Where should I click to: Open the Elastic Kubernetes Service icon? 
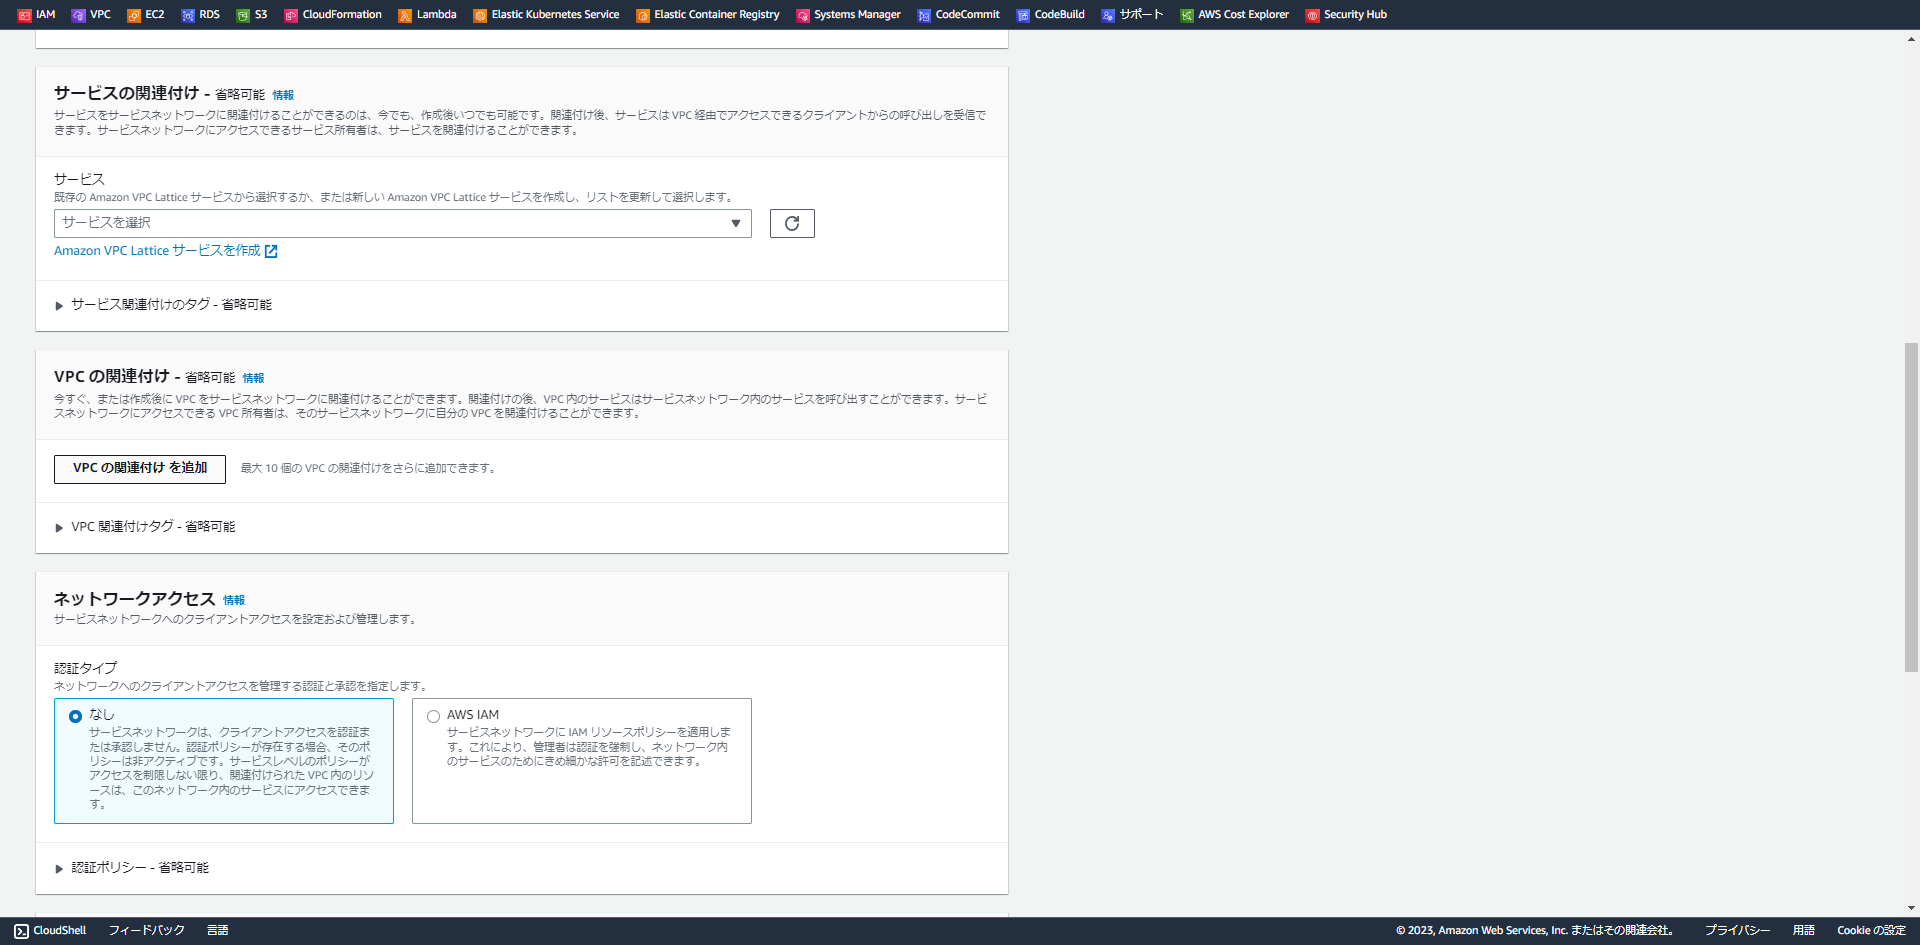(x=480, y=15)
